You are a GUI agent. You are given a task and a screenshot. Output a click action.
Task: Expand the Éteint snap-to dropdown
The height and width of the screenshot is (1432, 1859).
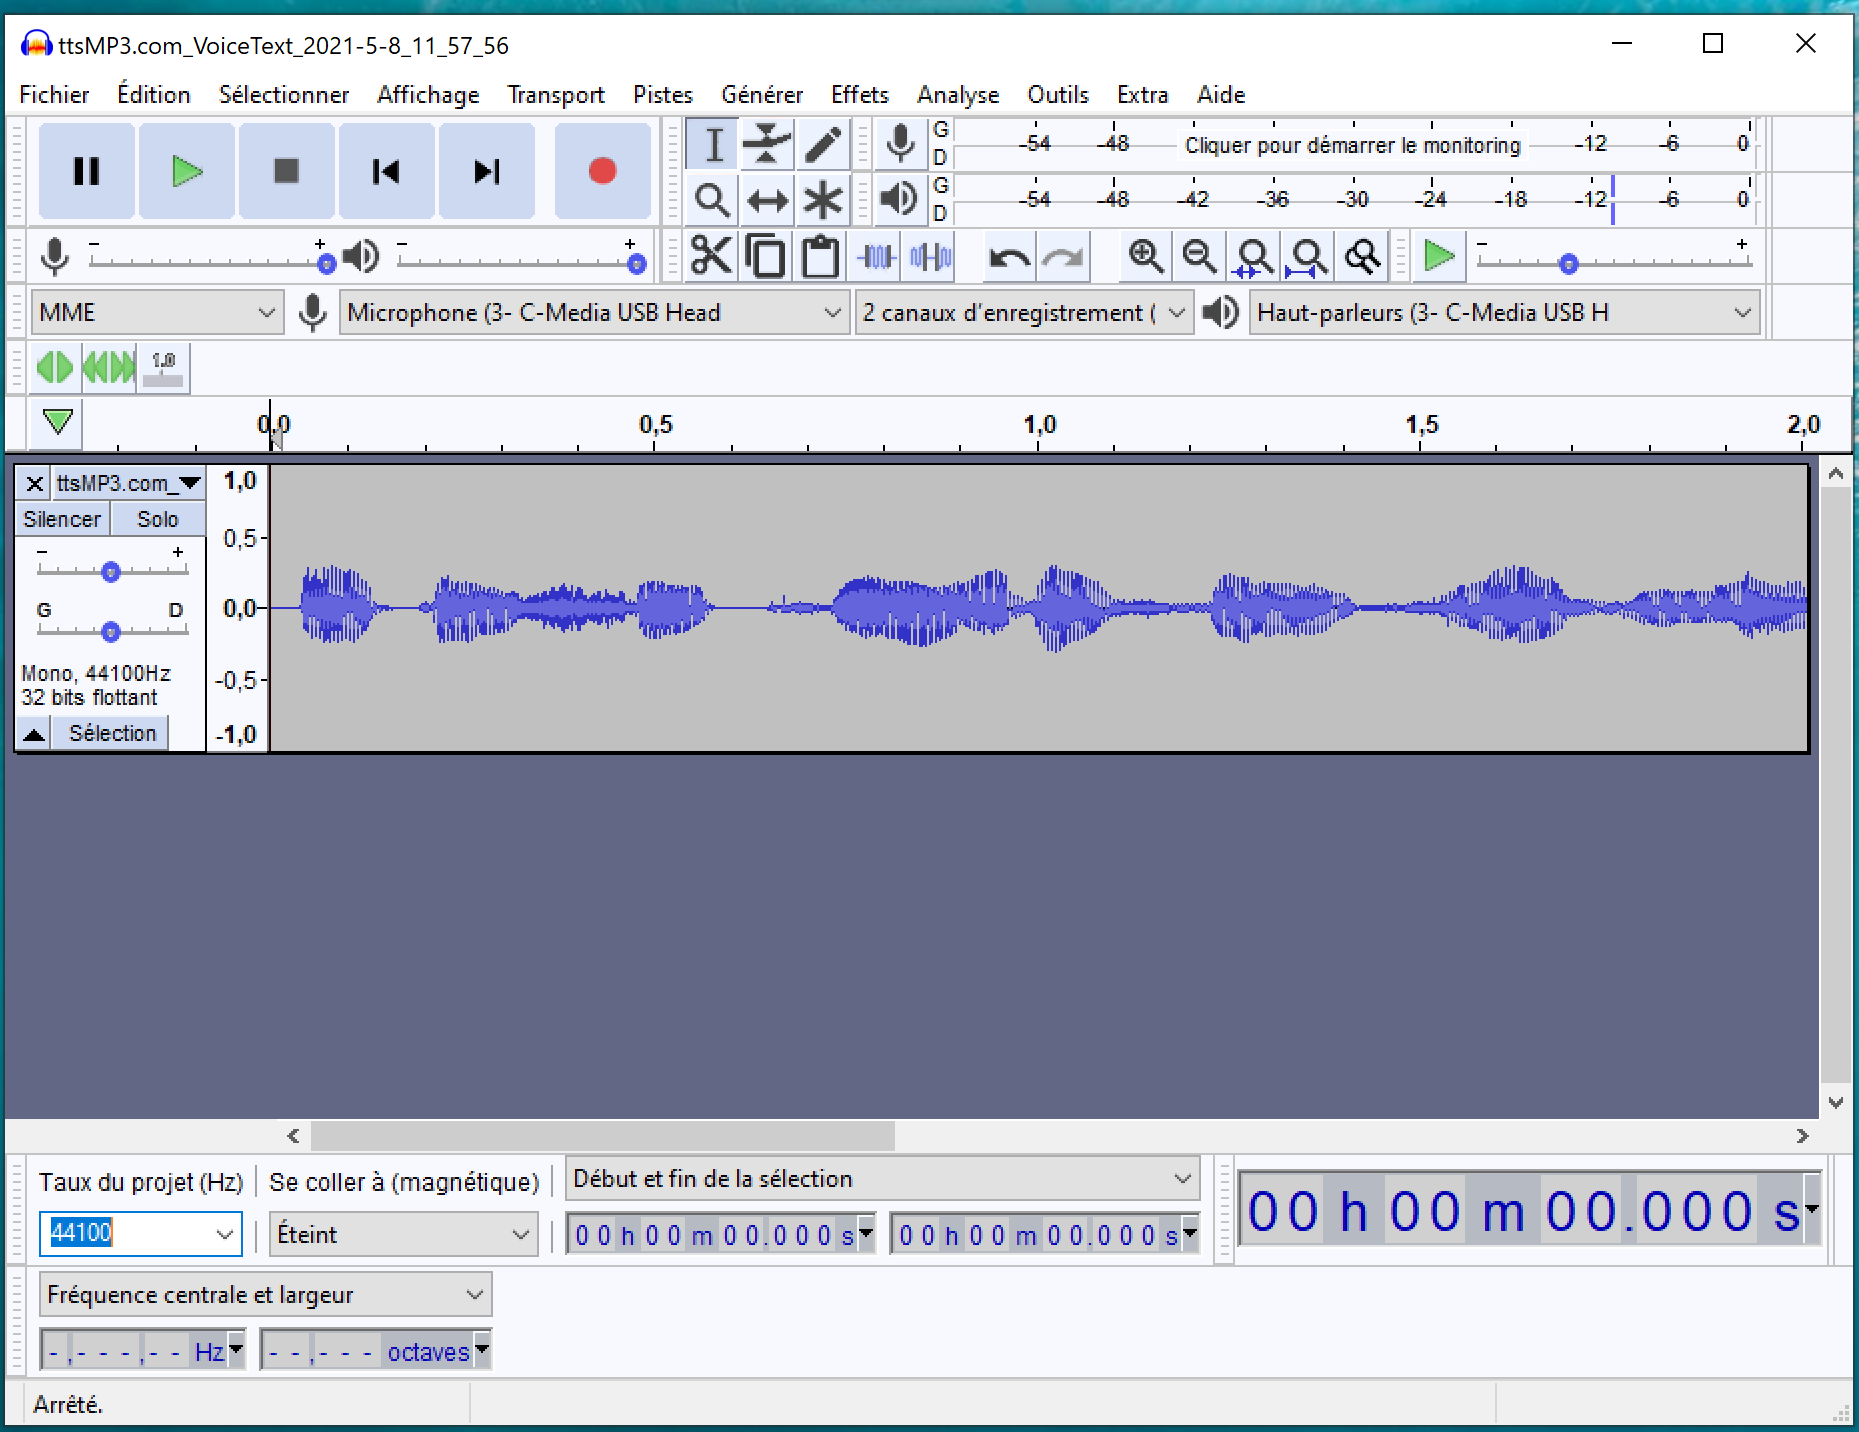pyautogui.click(x=403, y=1235)
